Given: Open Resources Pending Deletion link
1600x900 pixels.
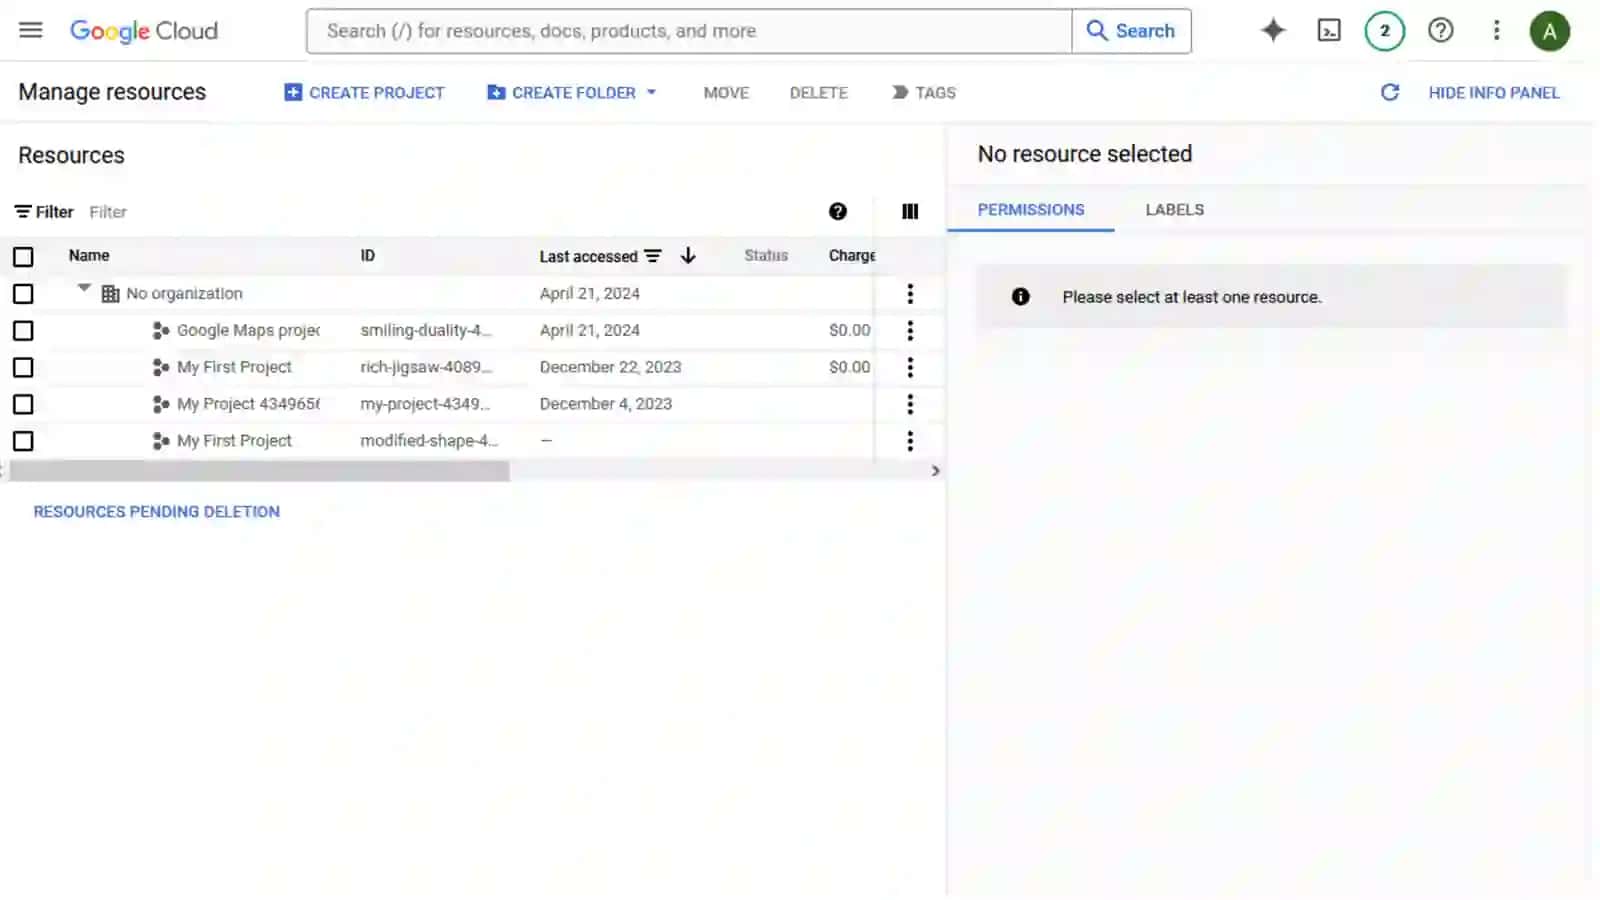Looking at the screenshot, I should coord(157,512).
